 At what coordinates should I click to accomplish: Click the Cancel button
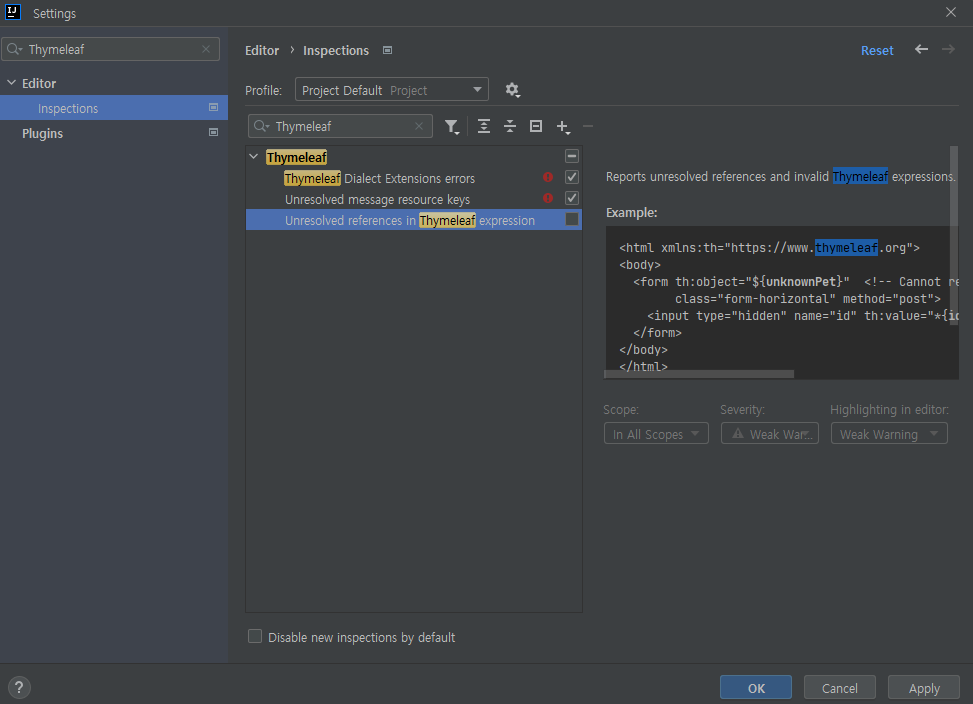[x=840, y=688]
